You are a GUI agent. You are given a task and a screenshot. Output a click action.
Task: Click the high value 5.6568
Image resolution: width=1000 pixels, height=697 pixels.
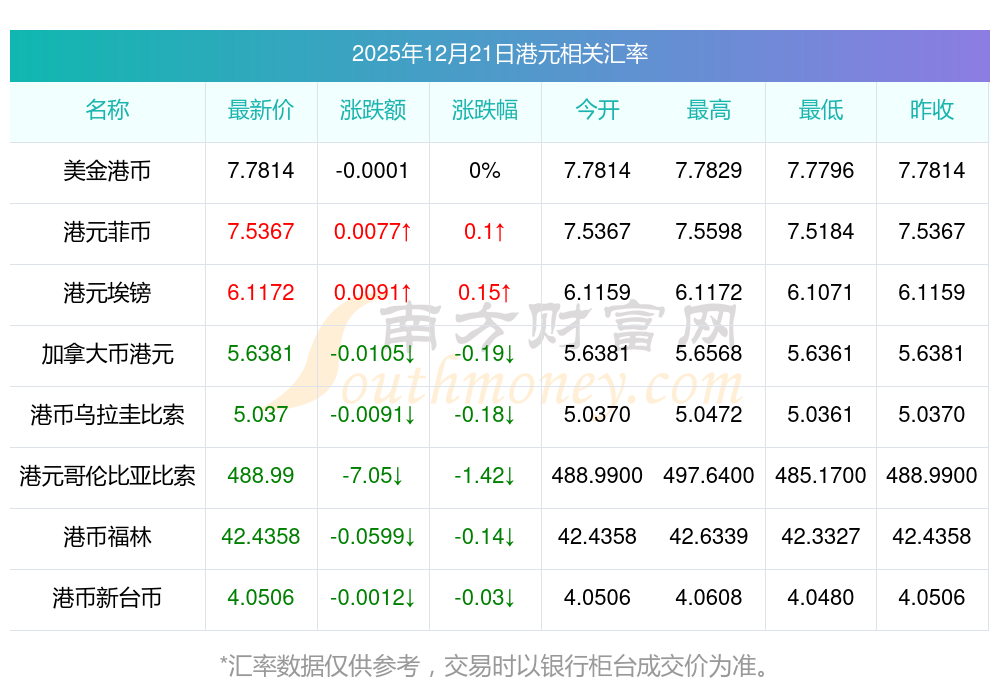point(709,353)
